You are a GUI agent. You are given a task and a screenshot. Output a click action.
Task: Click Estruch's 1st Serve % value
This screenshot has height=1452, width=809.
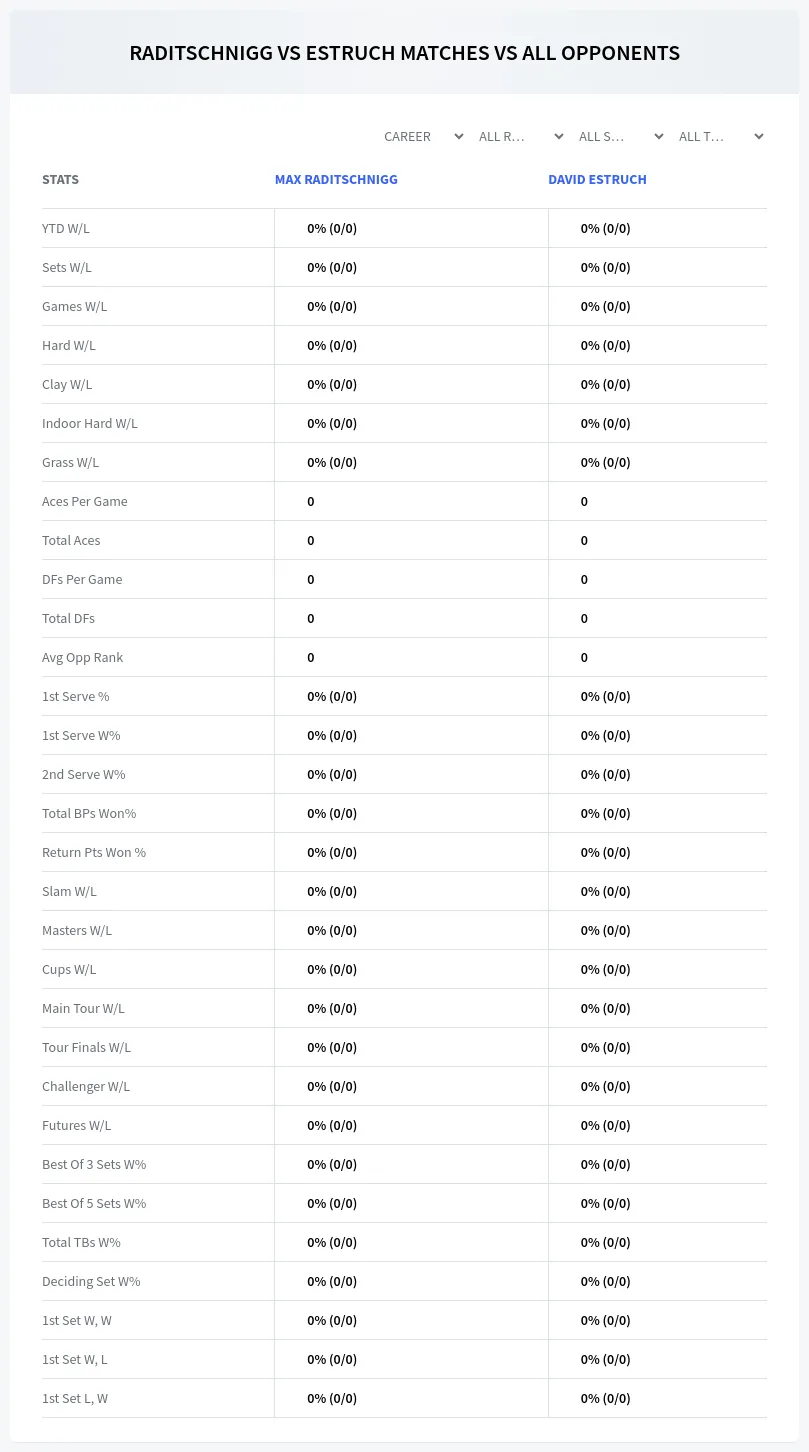pos(606,696)
